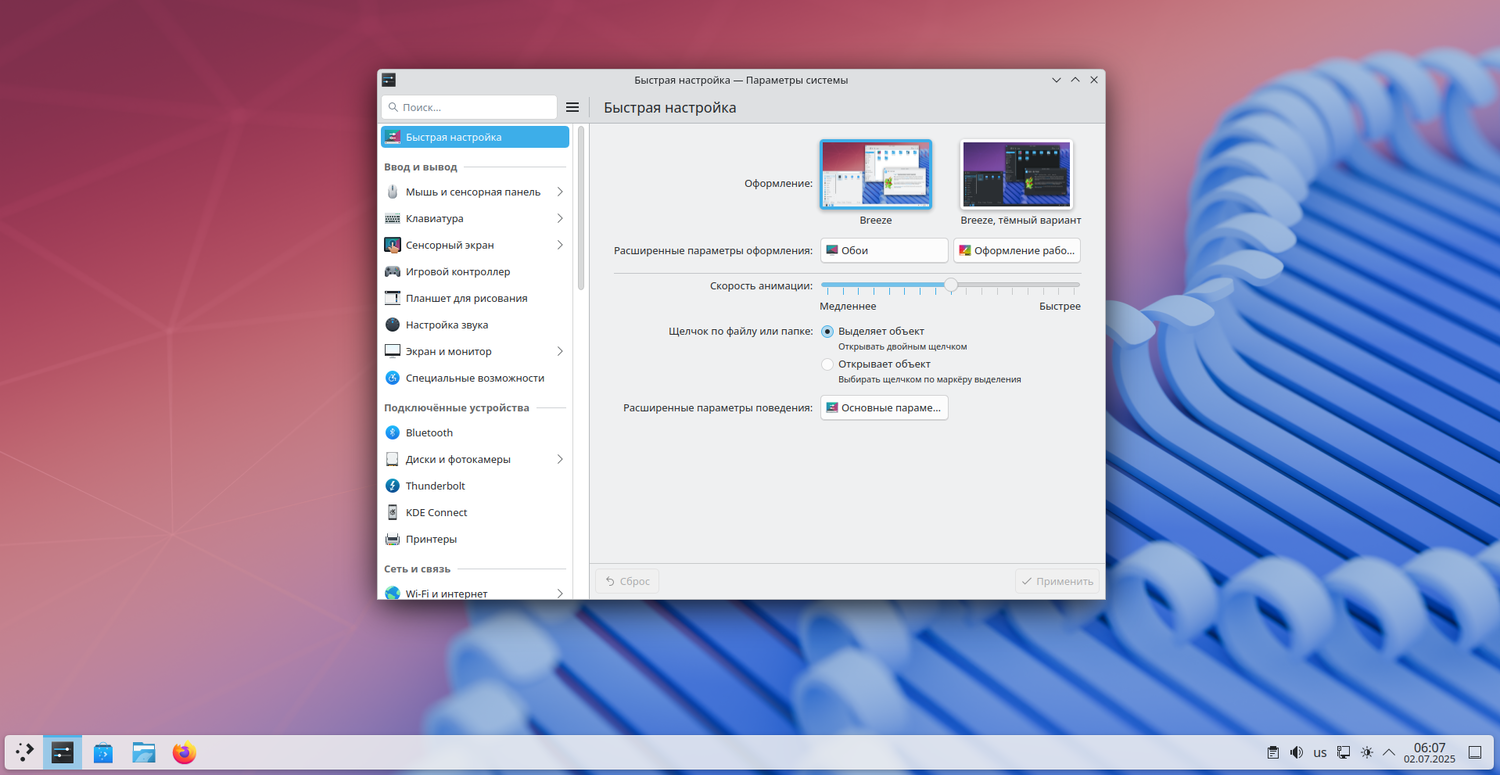Open the Планшет для рисования icon
The height and width of the screenshot is (775, 1500).
pos(393,298)
